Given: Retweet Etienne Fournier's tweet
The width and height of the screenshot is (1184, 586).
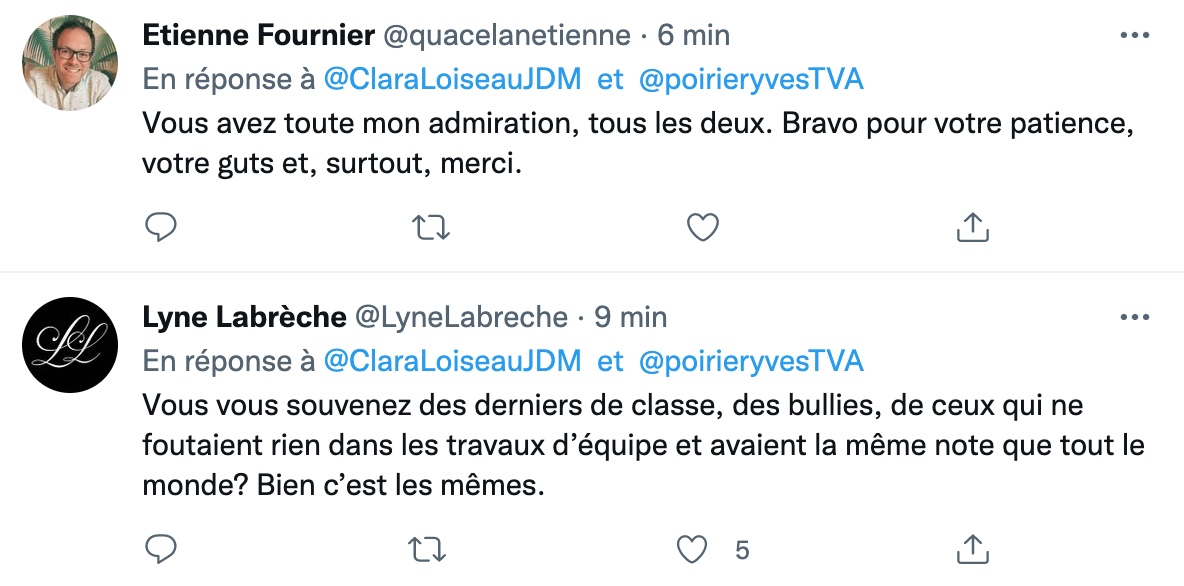Looking at the screenshot, I should (x=430, y=227).
